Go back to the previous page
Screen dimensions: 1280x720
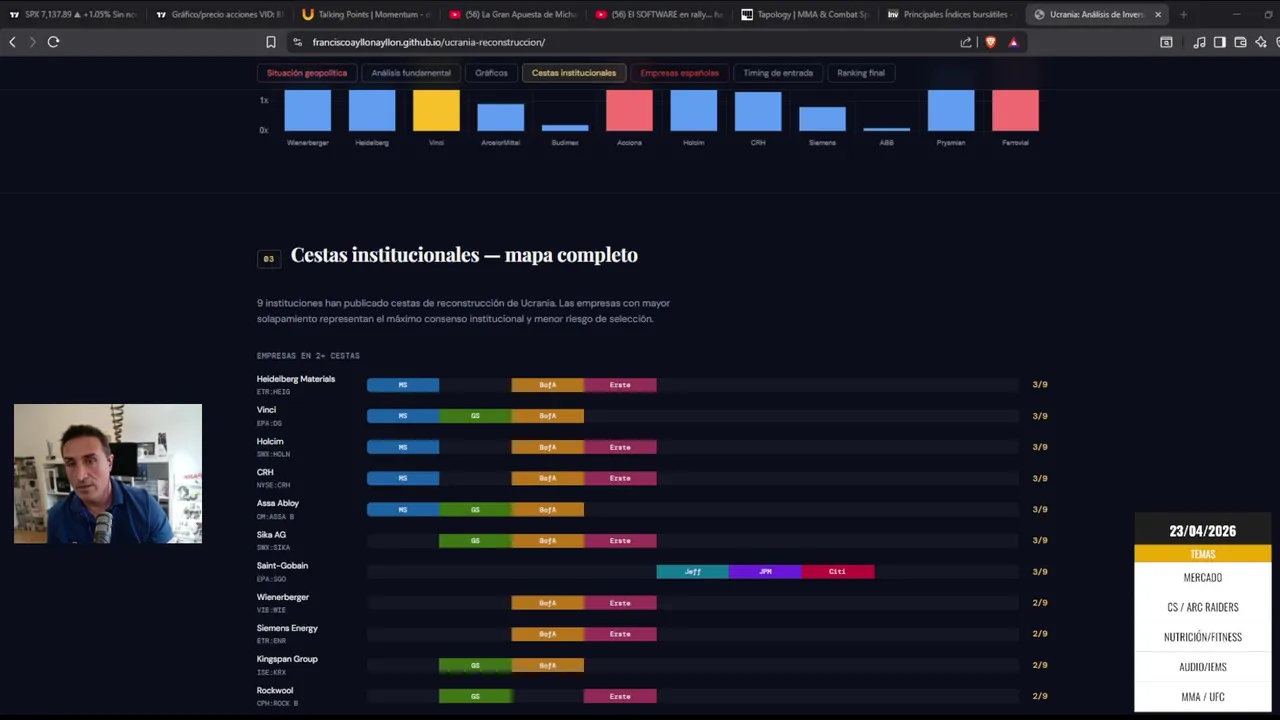tap(12, 42)
